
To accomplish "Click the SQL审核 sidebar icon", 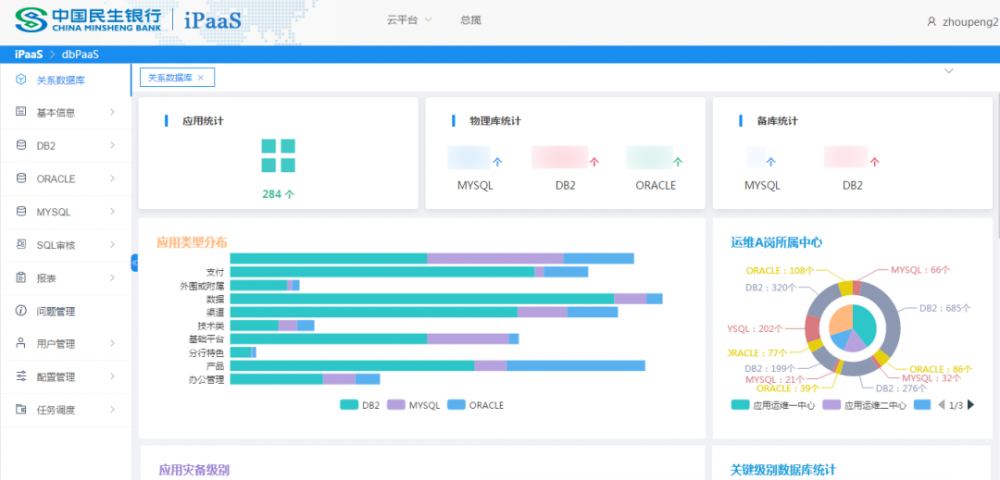I will [x=21, y=245].
